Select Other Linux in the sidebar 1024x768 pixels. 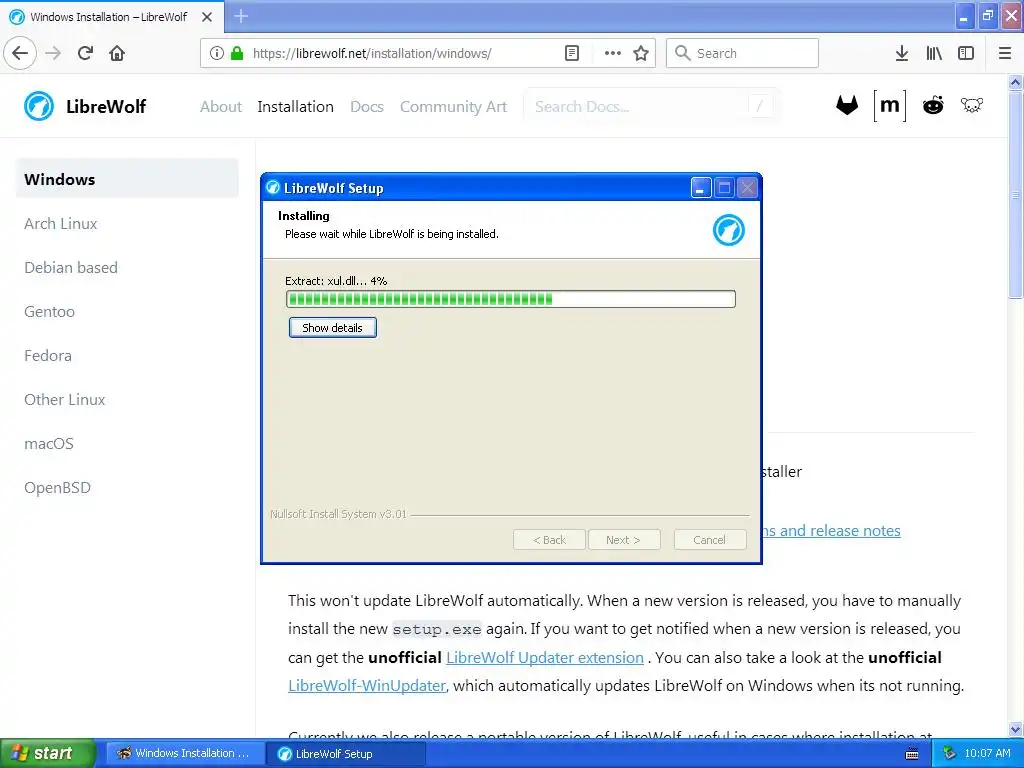point(65,400)
